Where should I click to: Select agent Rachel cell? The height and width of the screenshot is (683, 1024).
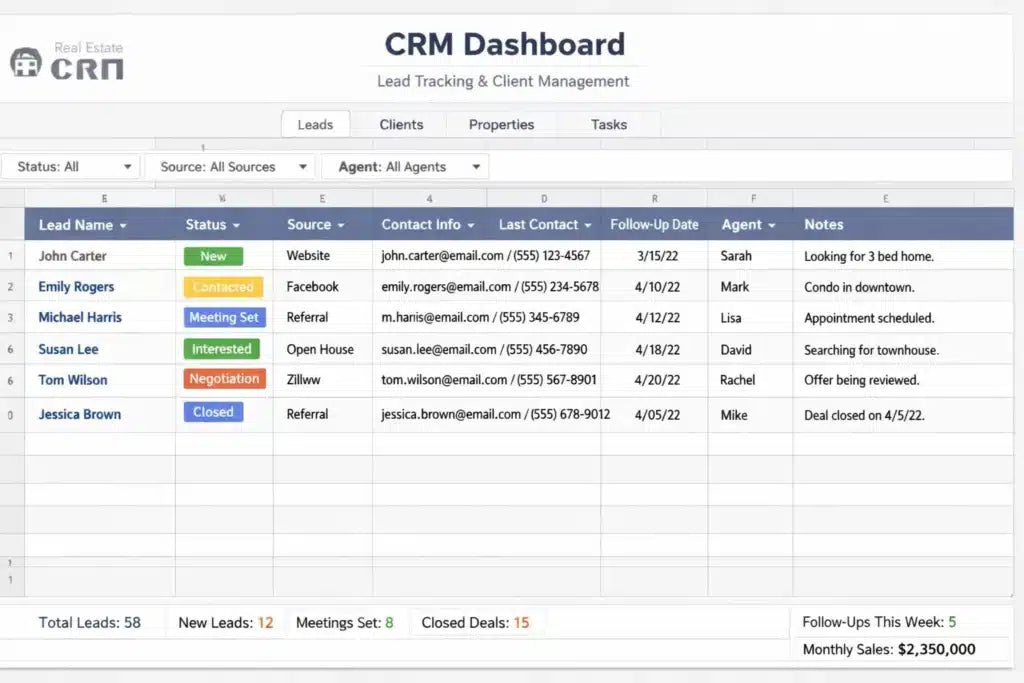[737, 380]
